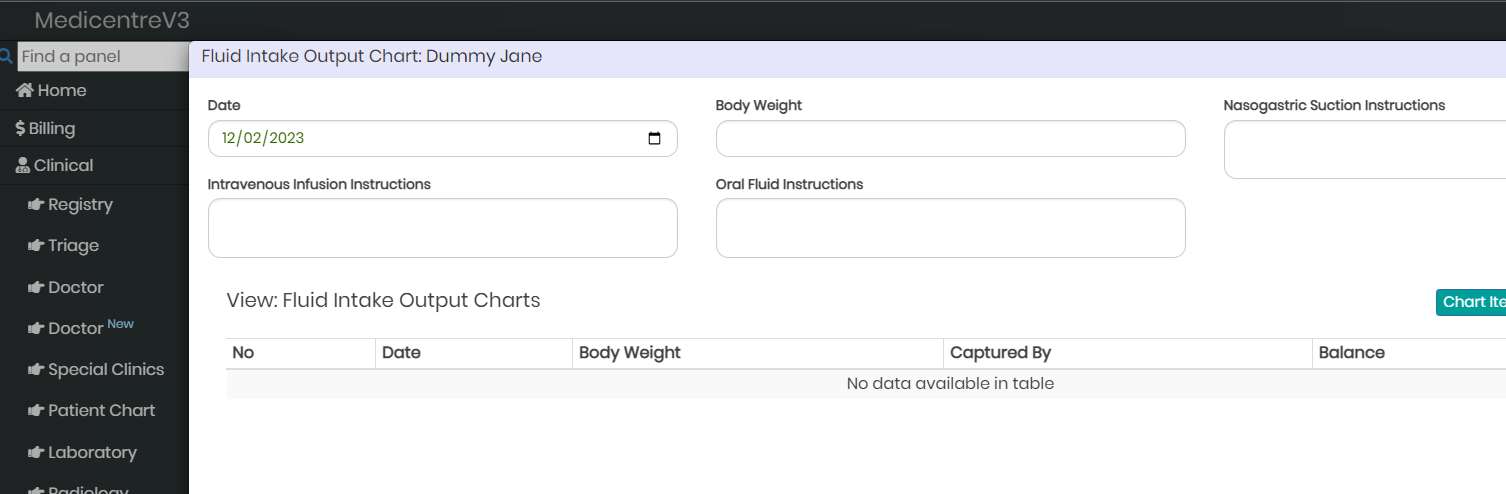Click the Find a panel search field
1506x494 pixels.
[x=103, y=56]
